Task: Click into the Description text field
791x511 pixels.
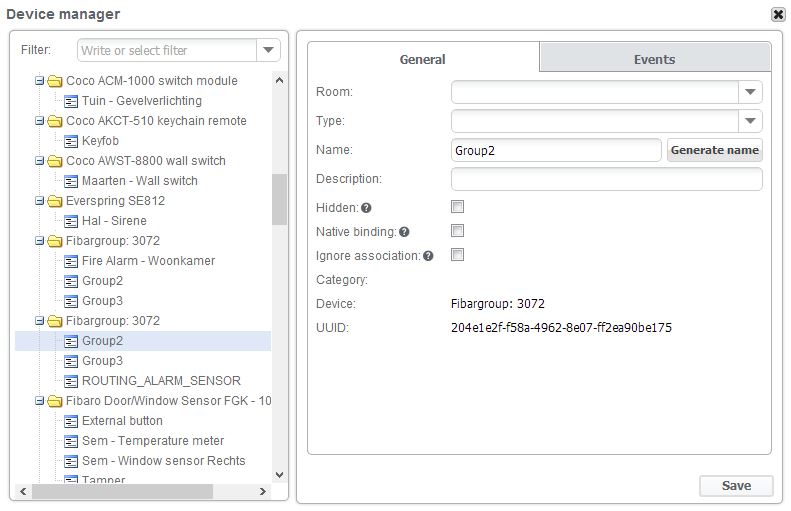Action: coord(606,179)
